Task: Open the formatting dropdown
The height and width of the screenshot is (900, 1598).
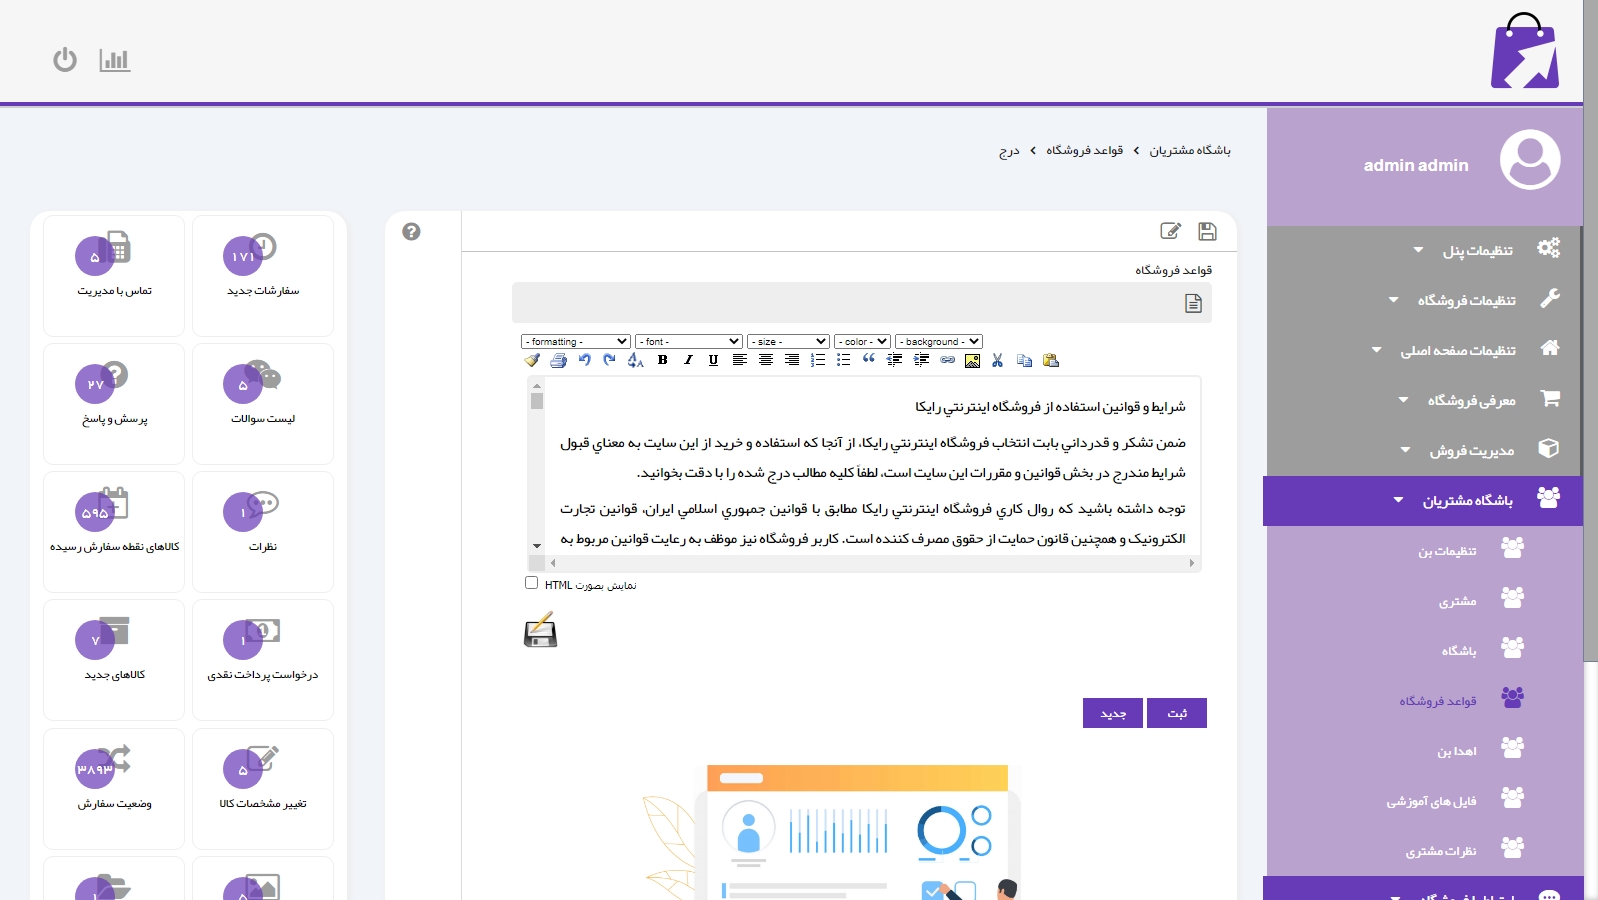Action: click(576, 342)
